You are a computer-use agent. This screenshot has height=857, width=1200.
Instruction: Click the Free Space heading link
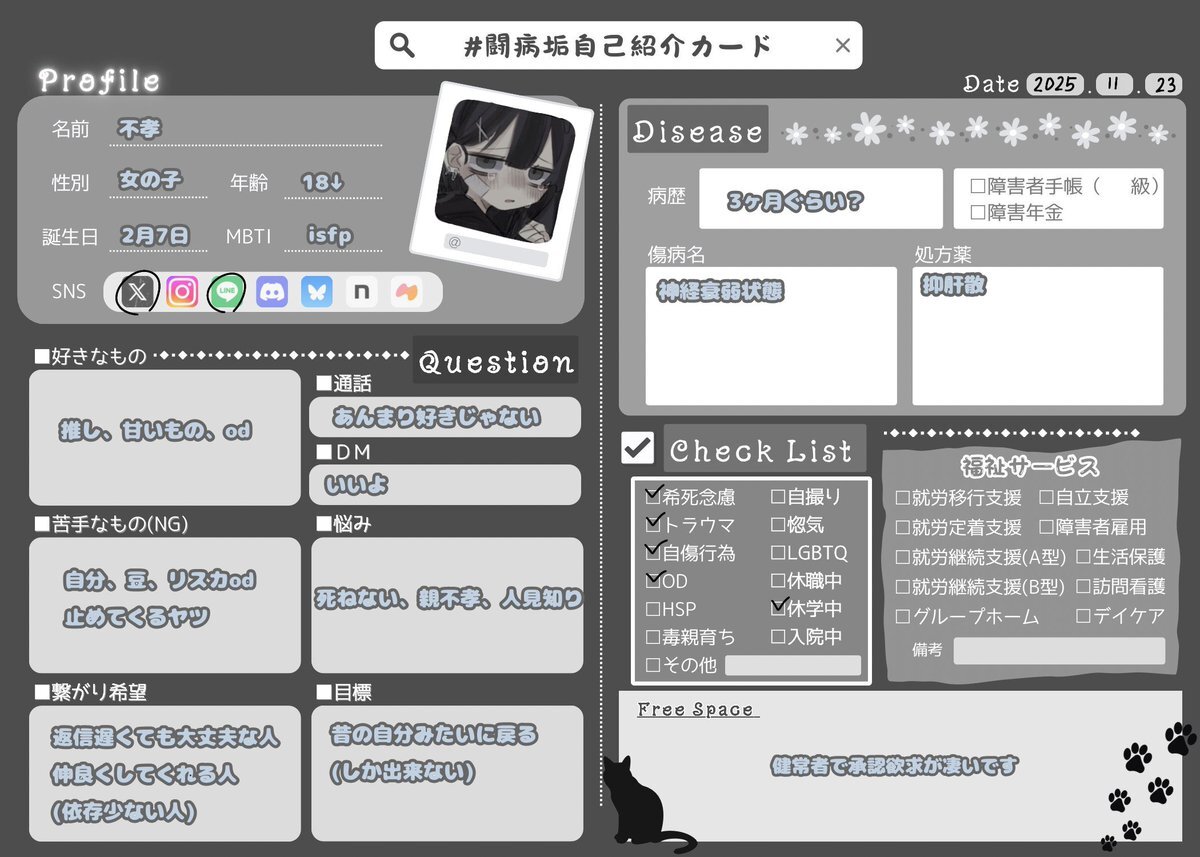(696, 710)
